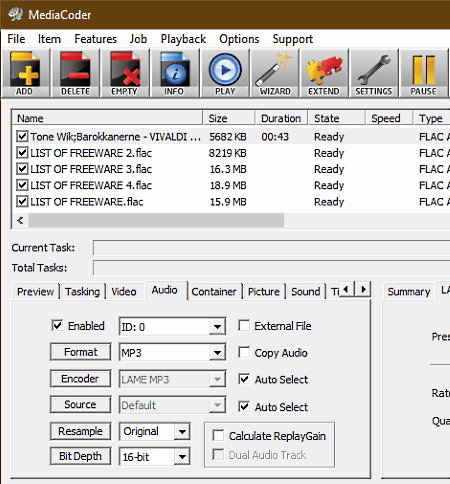Click the MediaCoder title bar app icon

coord(15,14)
